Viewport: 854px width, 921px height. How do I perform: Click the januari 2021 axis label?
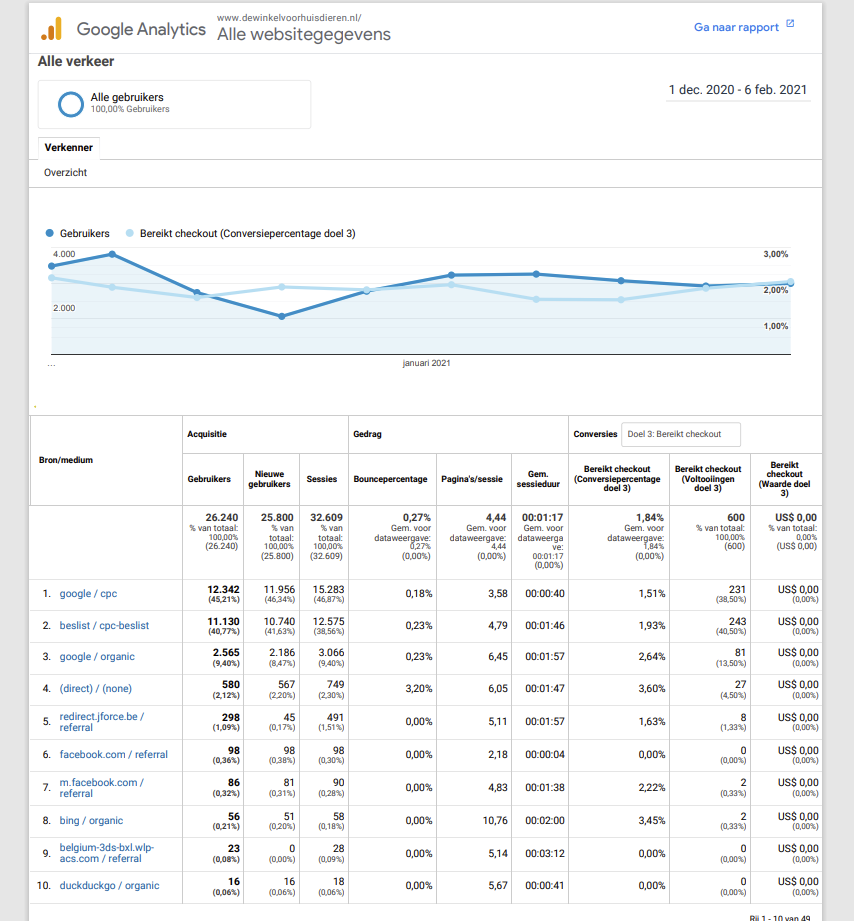pyautogui.click(x=426, y=363)
